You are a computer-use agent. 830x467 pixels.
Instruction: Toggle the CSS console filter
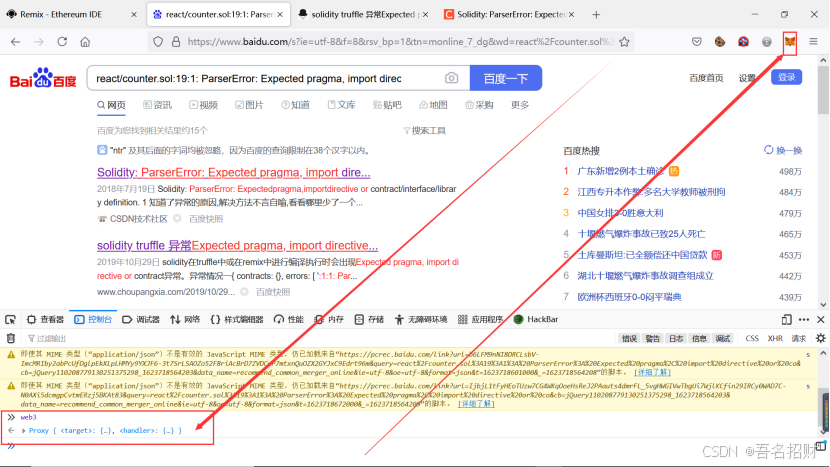point(752,338)
